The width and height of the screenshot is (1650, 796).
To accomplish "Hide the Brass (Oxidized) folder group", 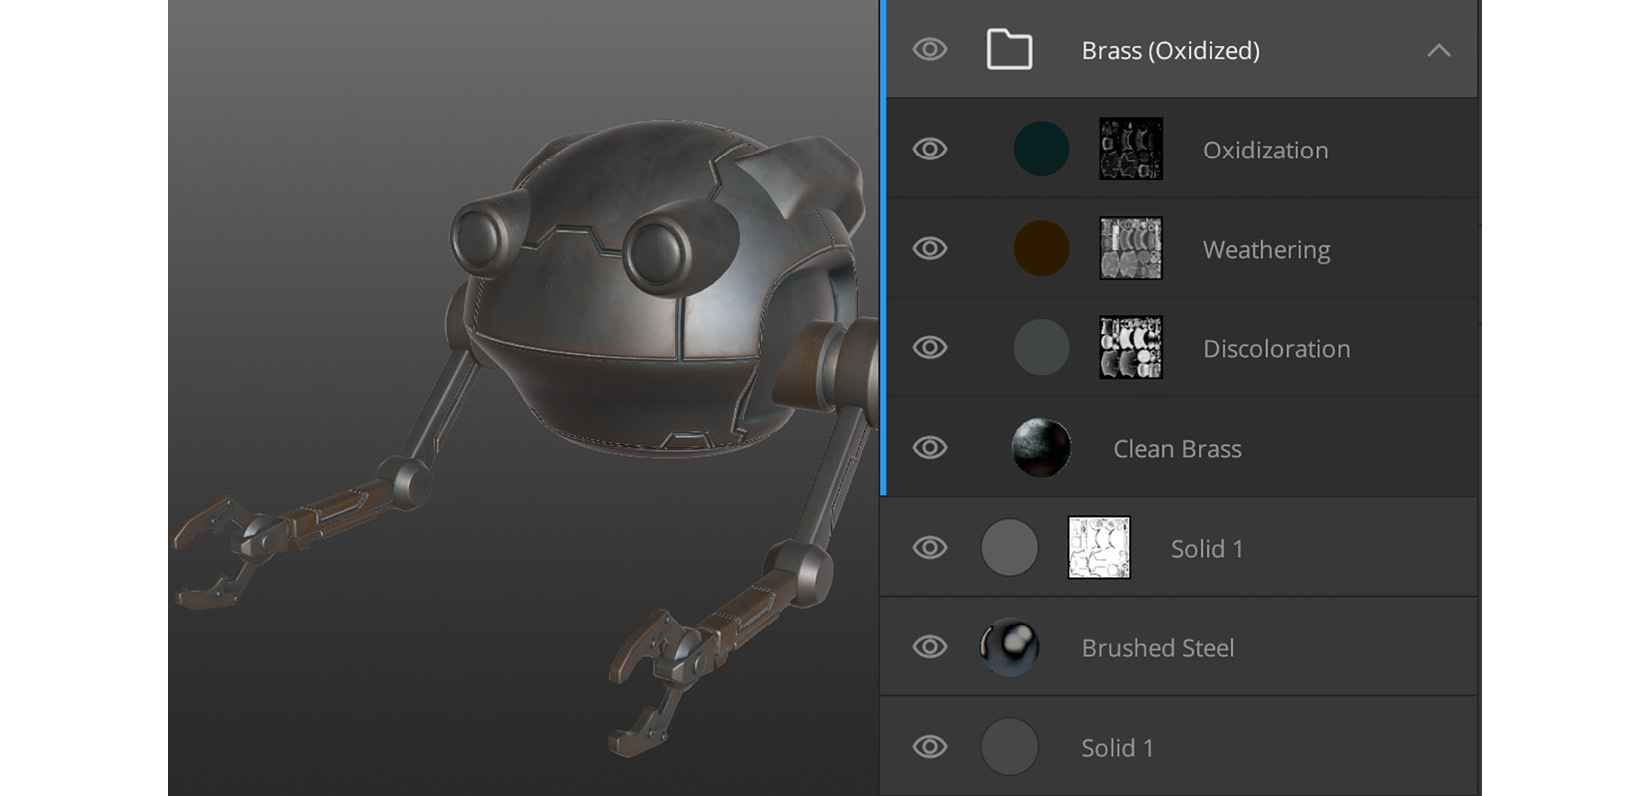I will click(930, 49).
